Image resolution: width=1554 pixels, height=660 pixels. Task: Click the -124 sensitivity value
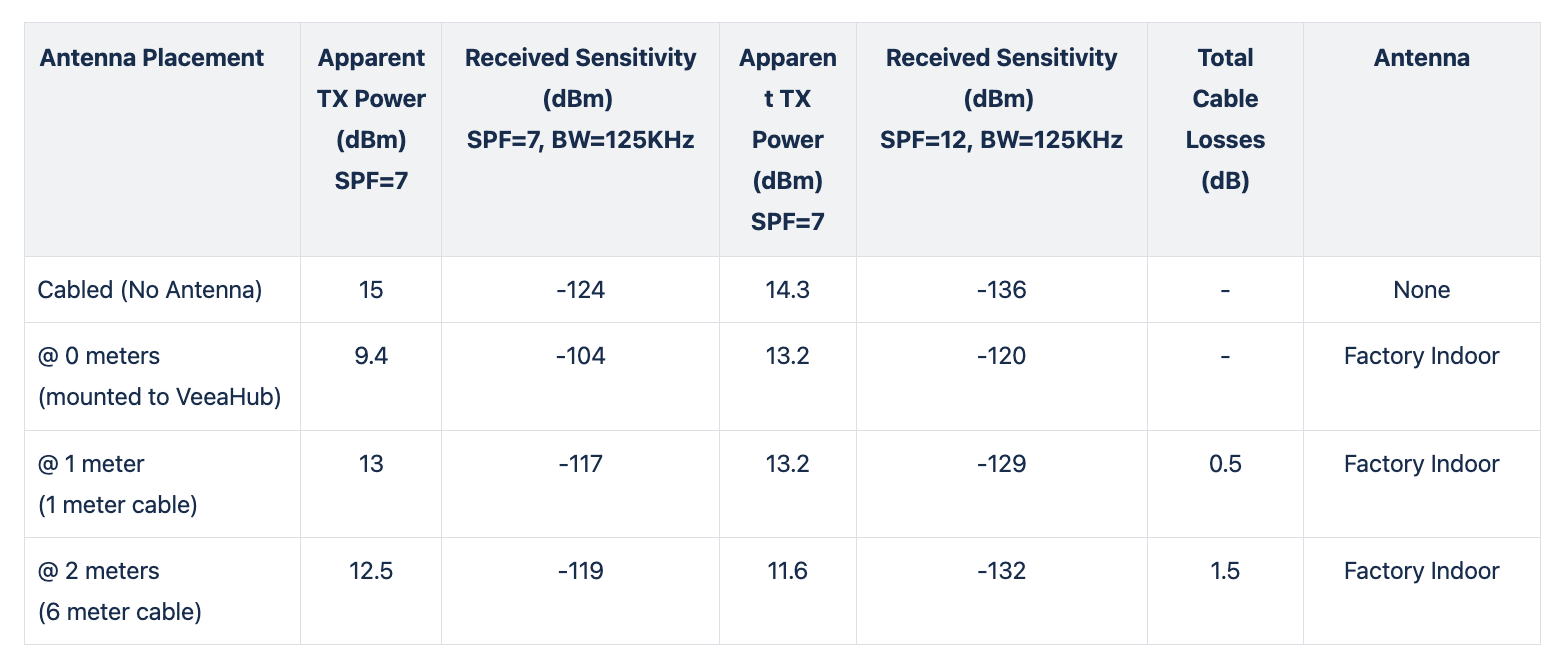(x=580, y=290)
